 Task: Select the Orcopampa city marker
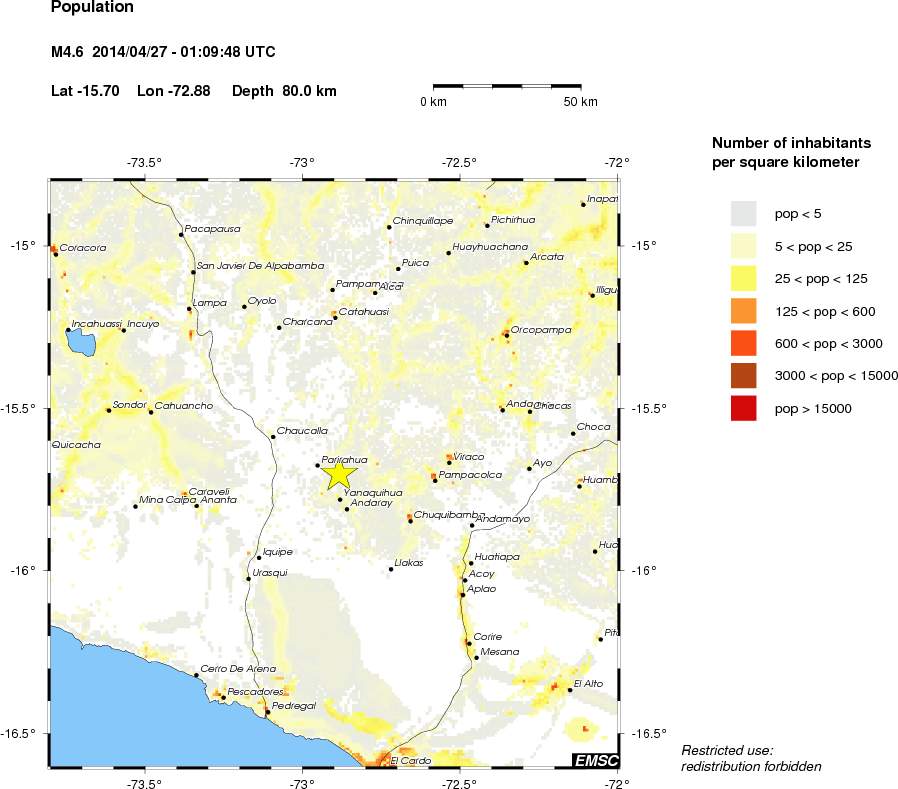pyautogui.click(x=507, y=335)
